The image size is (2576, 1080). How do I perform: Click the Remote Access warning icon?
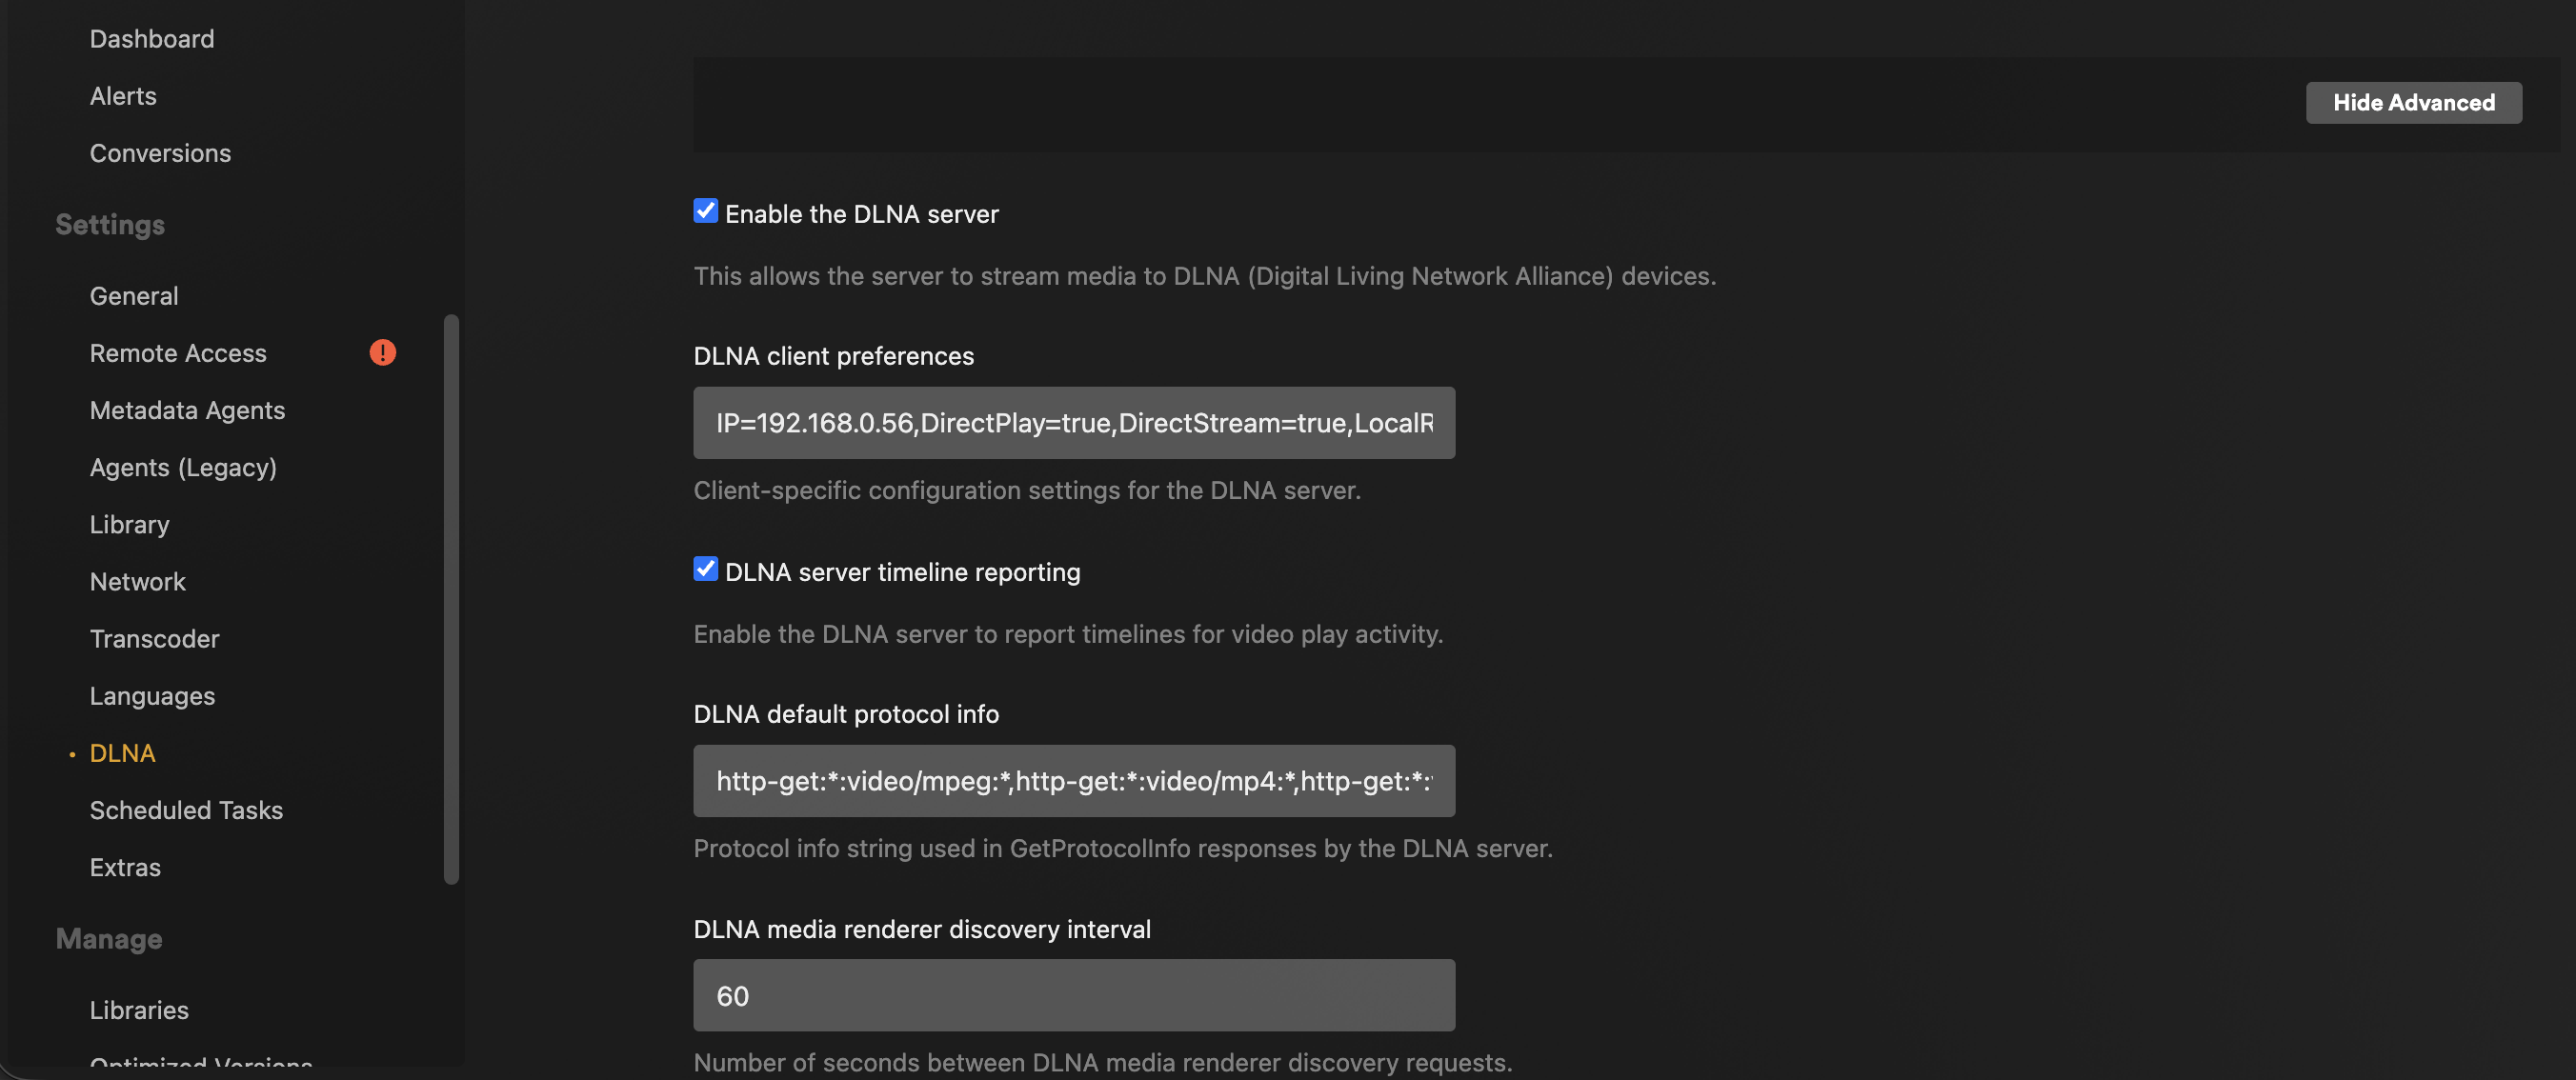coord(382,352)
